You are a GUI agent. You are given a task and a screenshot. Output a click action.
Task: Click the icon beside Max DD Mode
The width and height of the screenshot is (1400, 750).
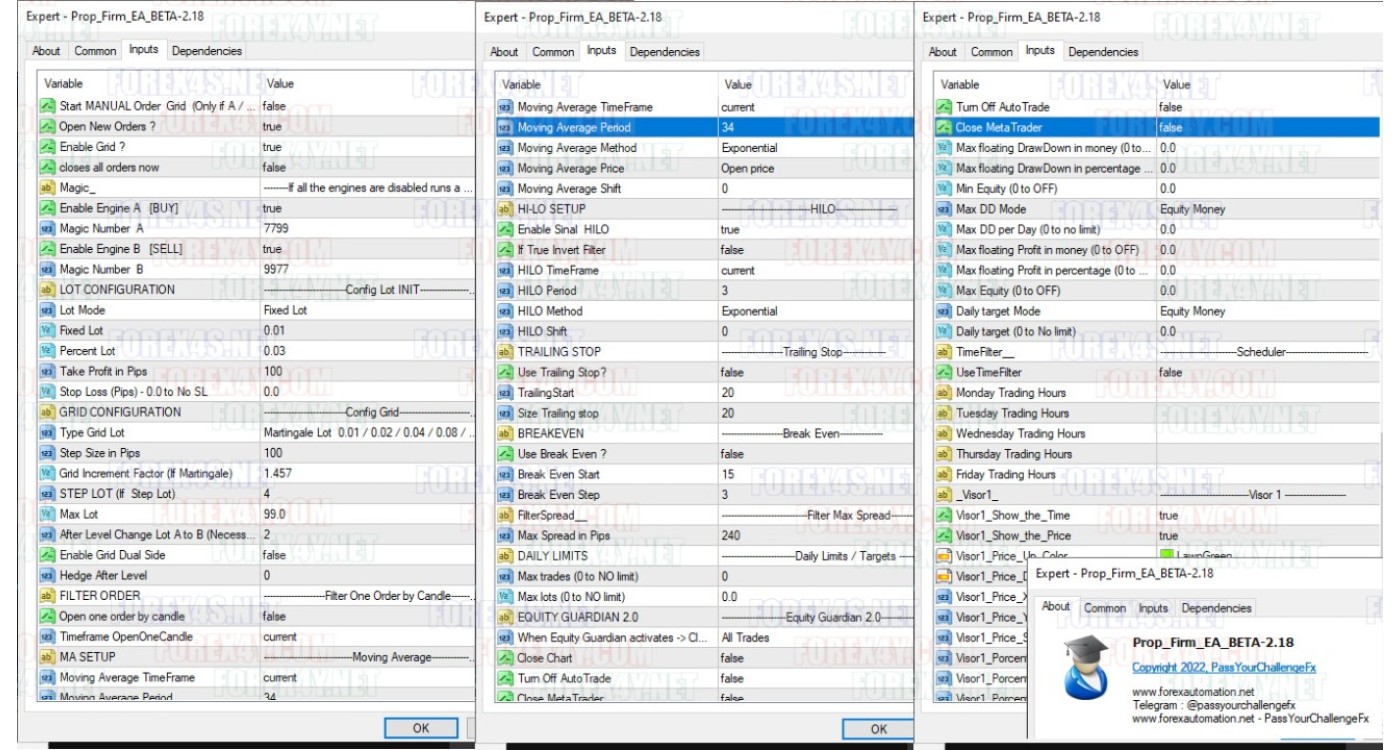[x=944, y=209]
